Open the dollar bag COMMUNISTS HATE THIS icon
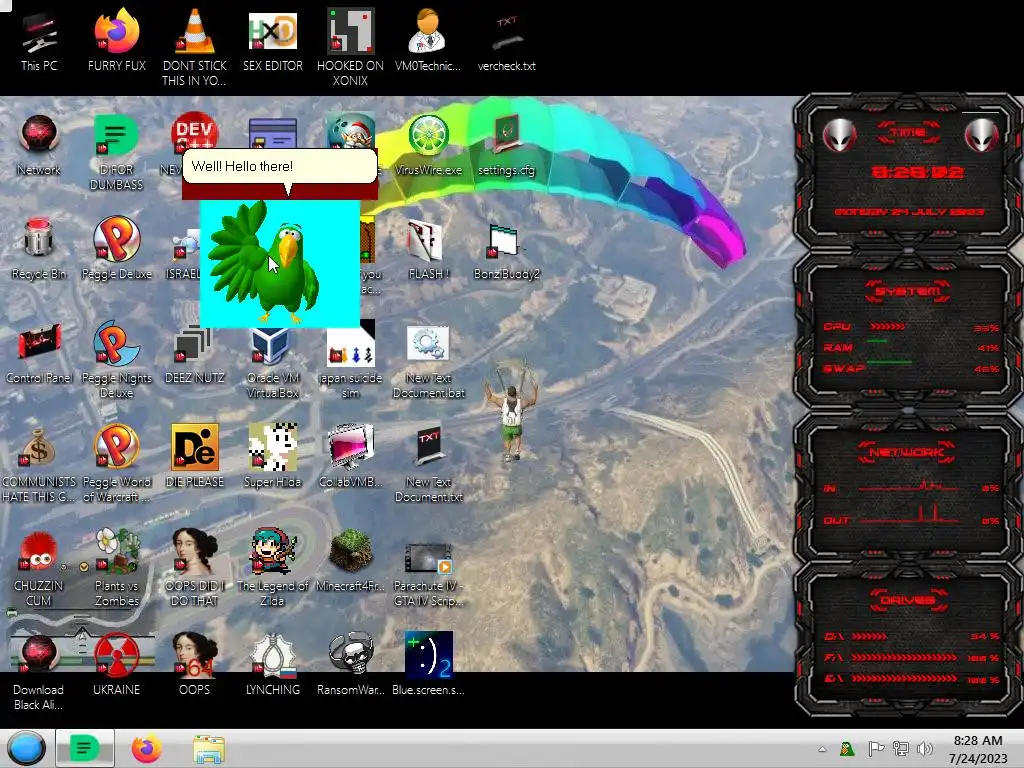The width and height of the screenshot is (1024, 768). pyautogui.click(x=39, y=464)
